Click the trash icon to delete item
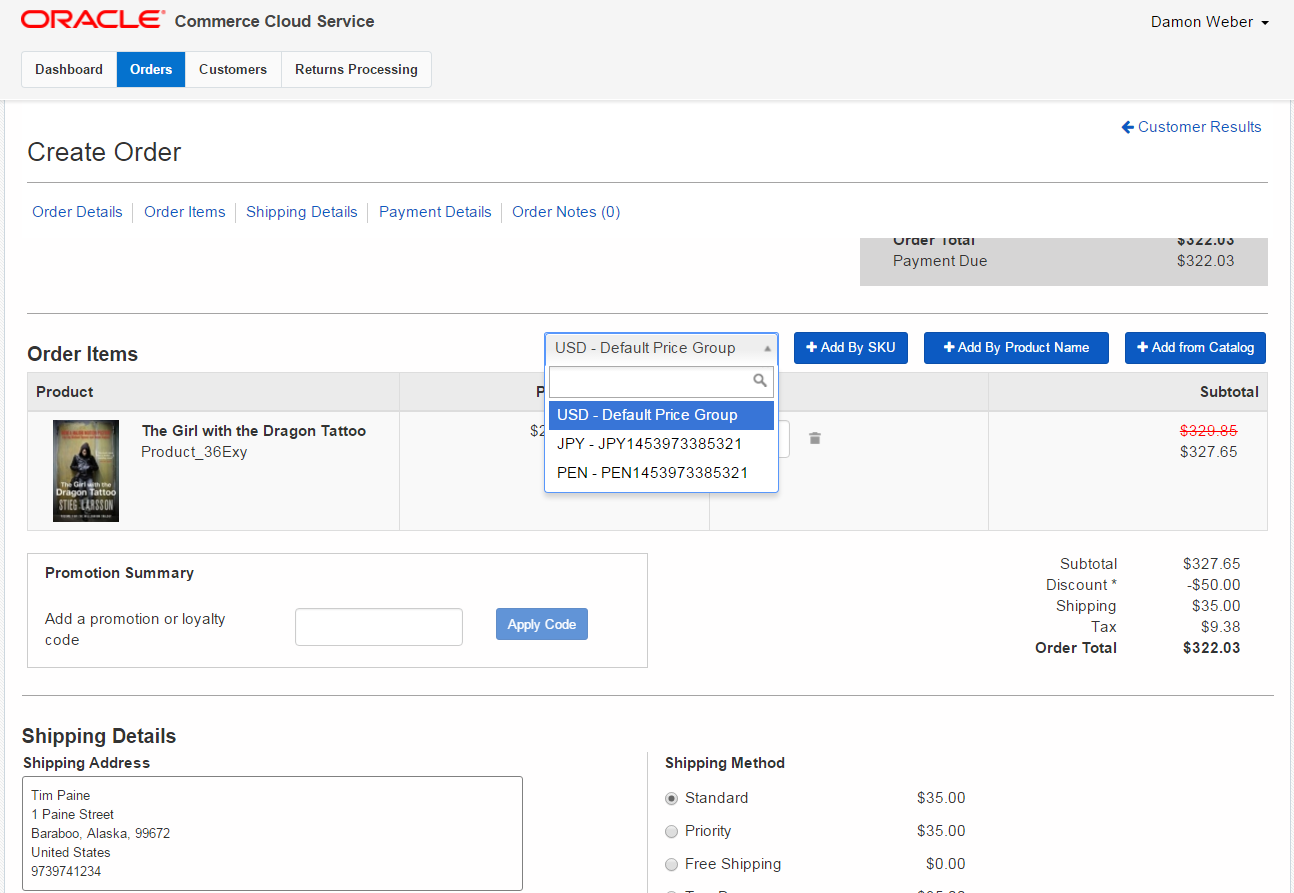 coord(815,438)
